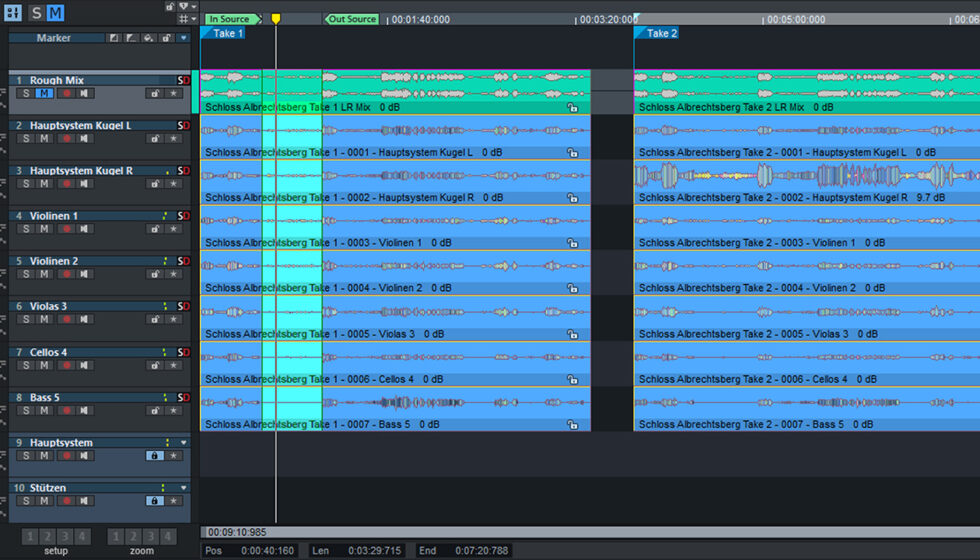Select setup preset 1 button
980x560 pixels.
[x=30, y=536]
